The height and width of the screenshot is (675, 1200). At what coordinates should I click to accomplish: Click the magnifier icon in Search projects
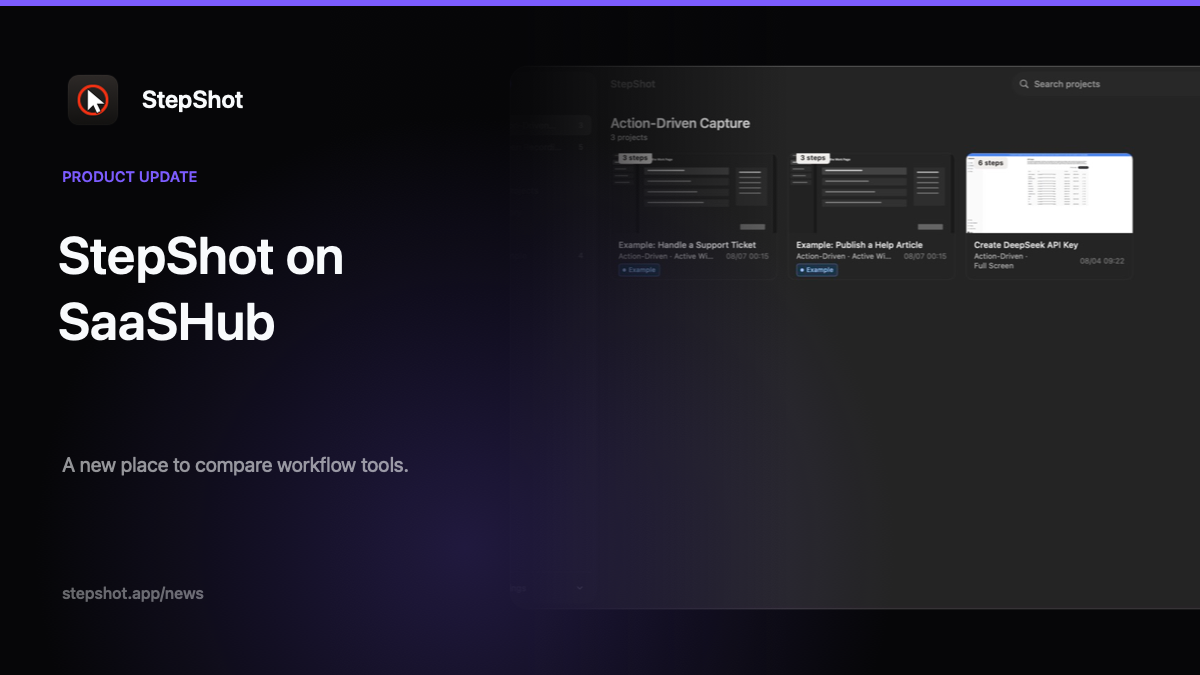coord(1024,84)
